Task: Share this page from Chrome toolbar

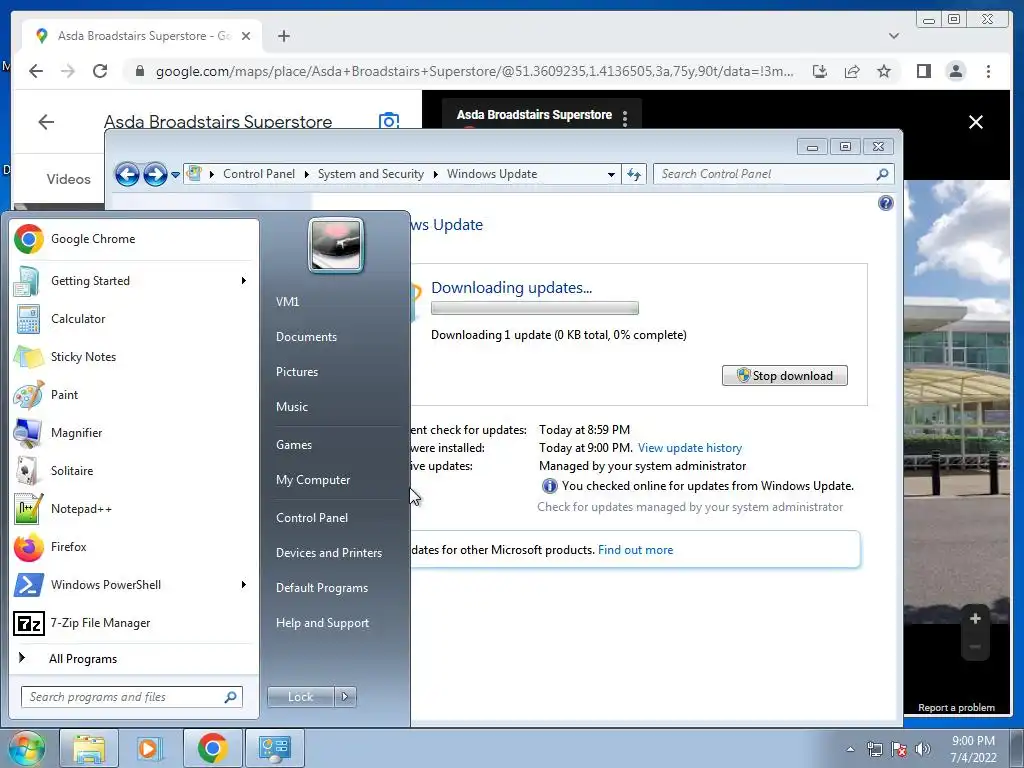Action: tap(852, 71)
